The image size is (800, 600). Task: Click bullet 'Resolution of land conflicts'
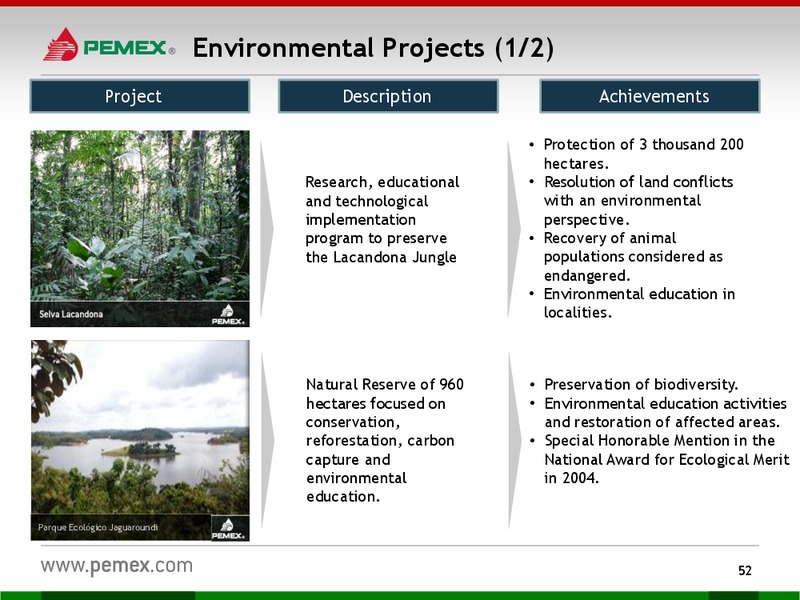tap(632, 201)
